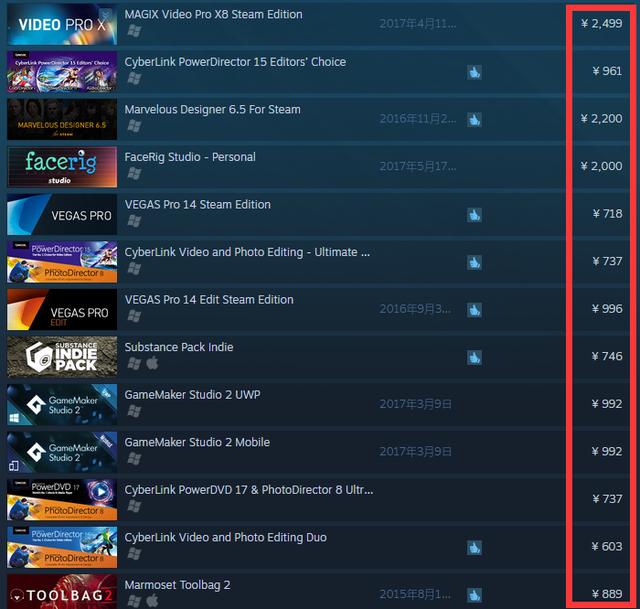Click thumbs-up review icon for Marvelous Designer 6.5
Screen dimensions: 640x609
(x=474, y=120)
